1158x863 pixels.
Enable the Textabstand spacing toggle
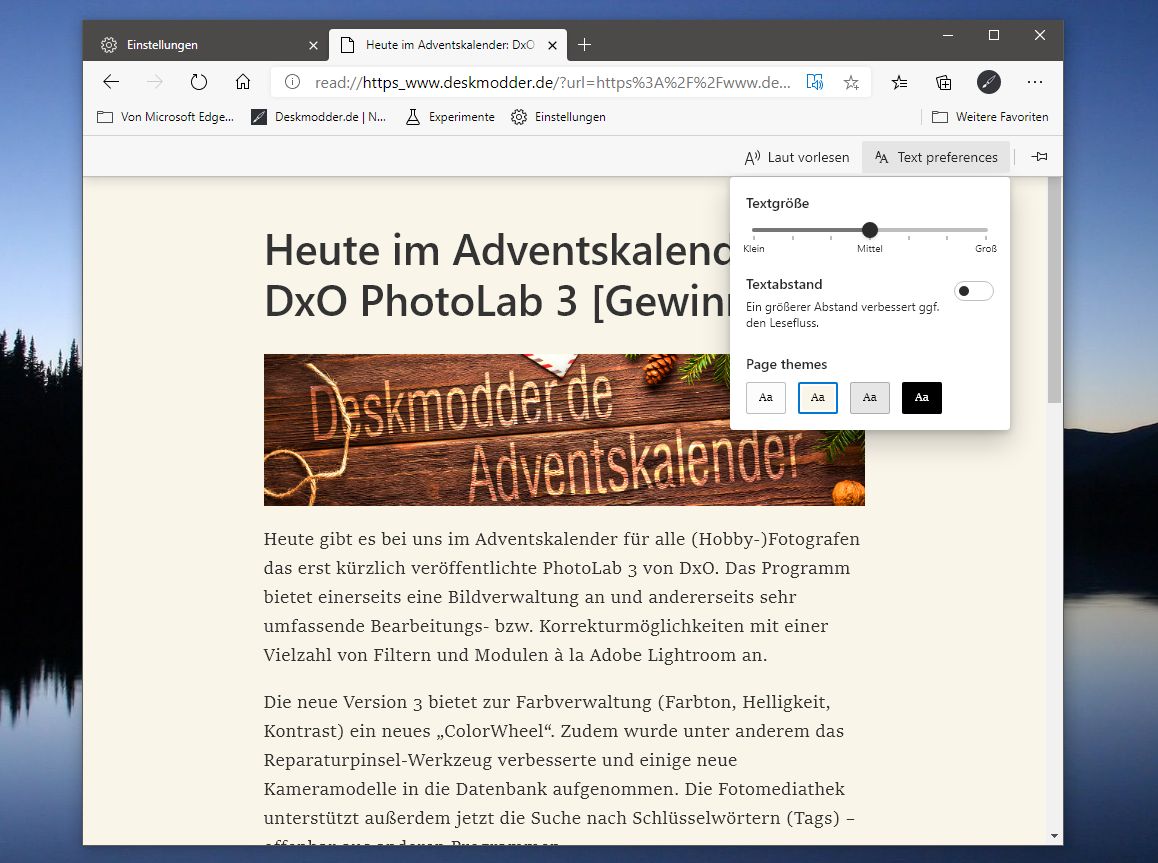[973, 291]
